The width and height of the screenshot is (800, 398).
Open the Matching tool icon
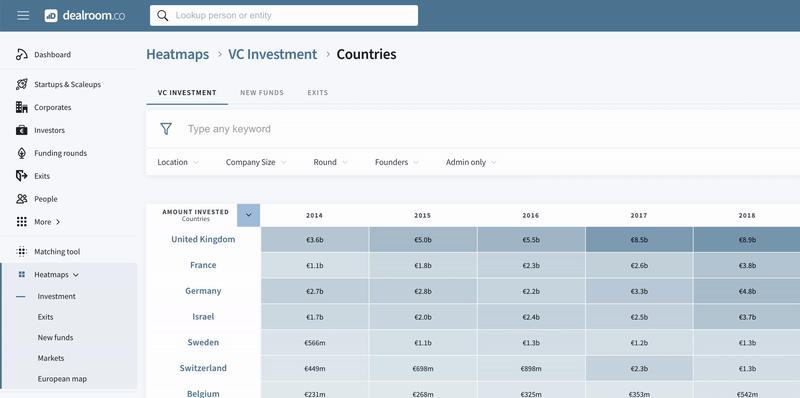coord(21,252)
